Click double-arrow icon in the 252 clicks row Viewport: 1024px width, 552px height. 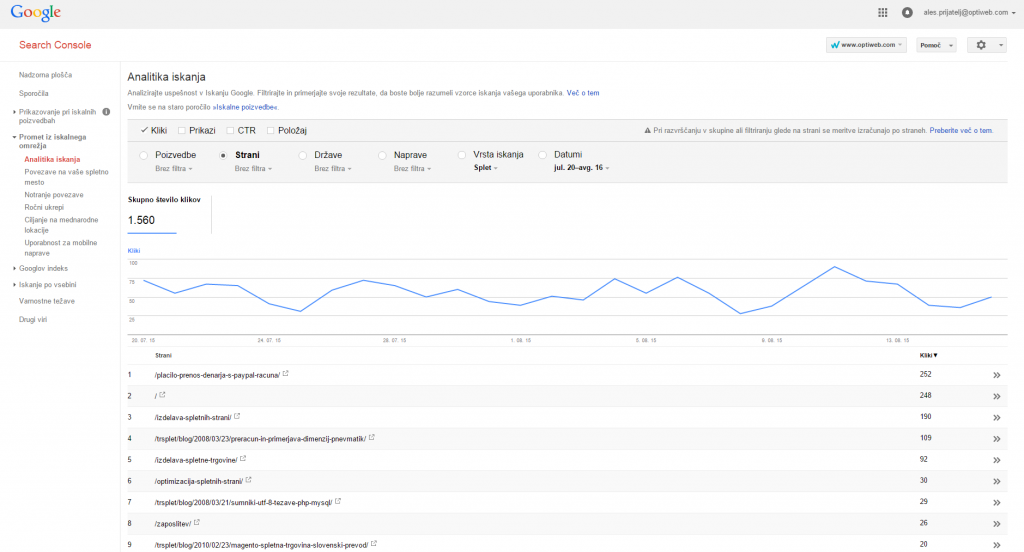pyautogui.click(x=996, y=375)
